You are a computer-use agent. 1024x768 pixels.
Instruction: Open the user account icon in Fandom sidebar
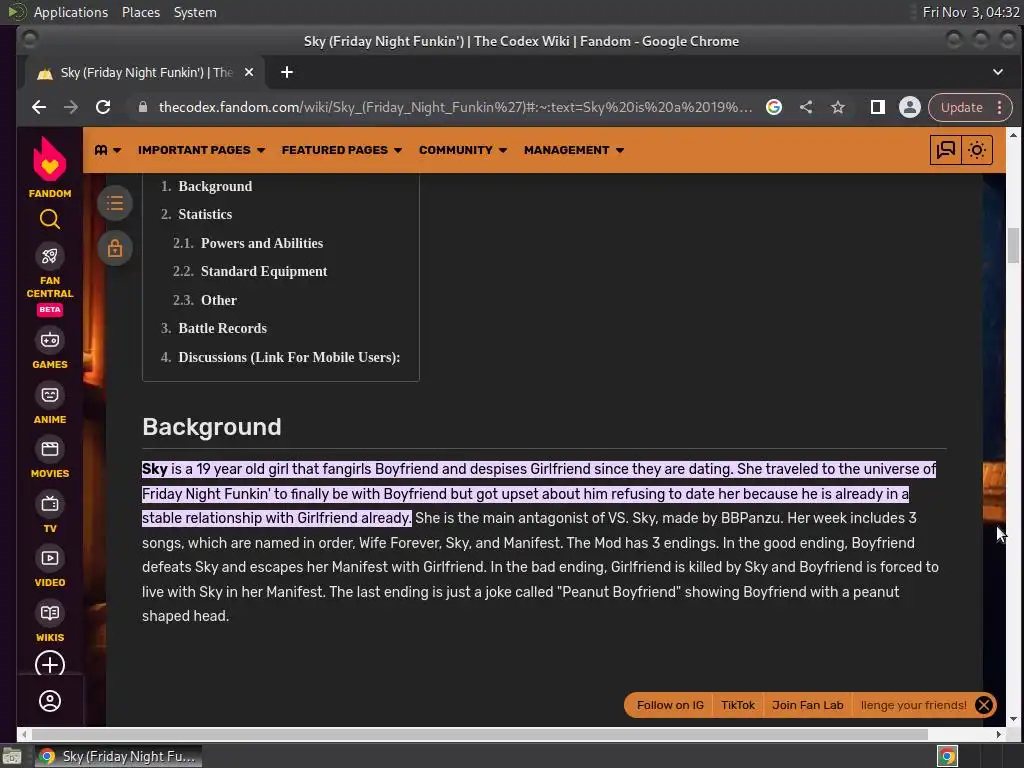coord(50,701)
